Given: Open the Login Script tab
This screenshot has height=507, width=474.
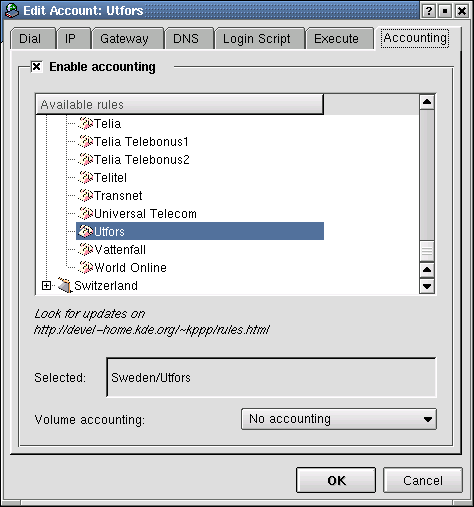Looking at the screenshot, I should coord(259,39).
